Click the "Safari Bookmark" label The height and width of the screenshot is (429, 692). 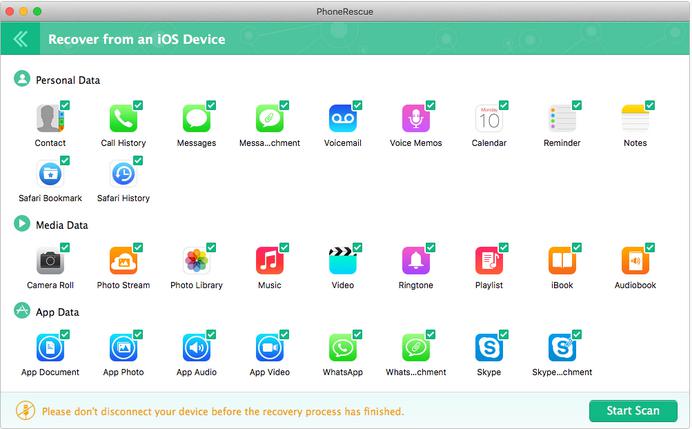50,198
